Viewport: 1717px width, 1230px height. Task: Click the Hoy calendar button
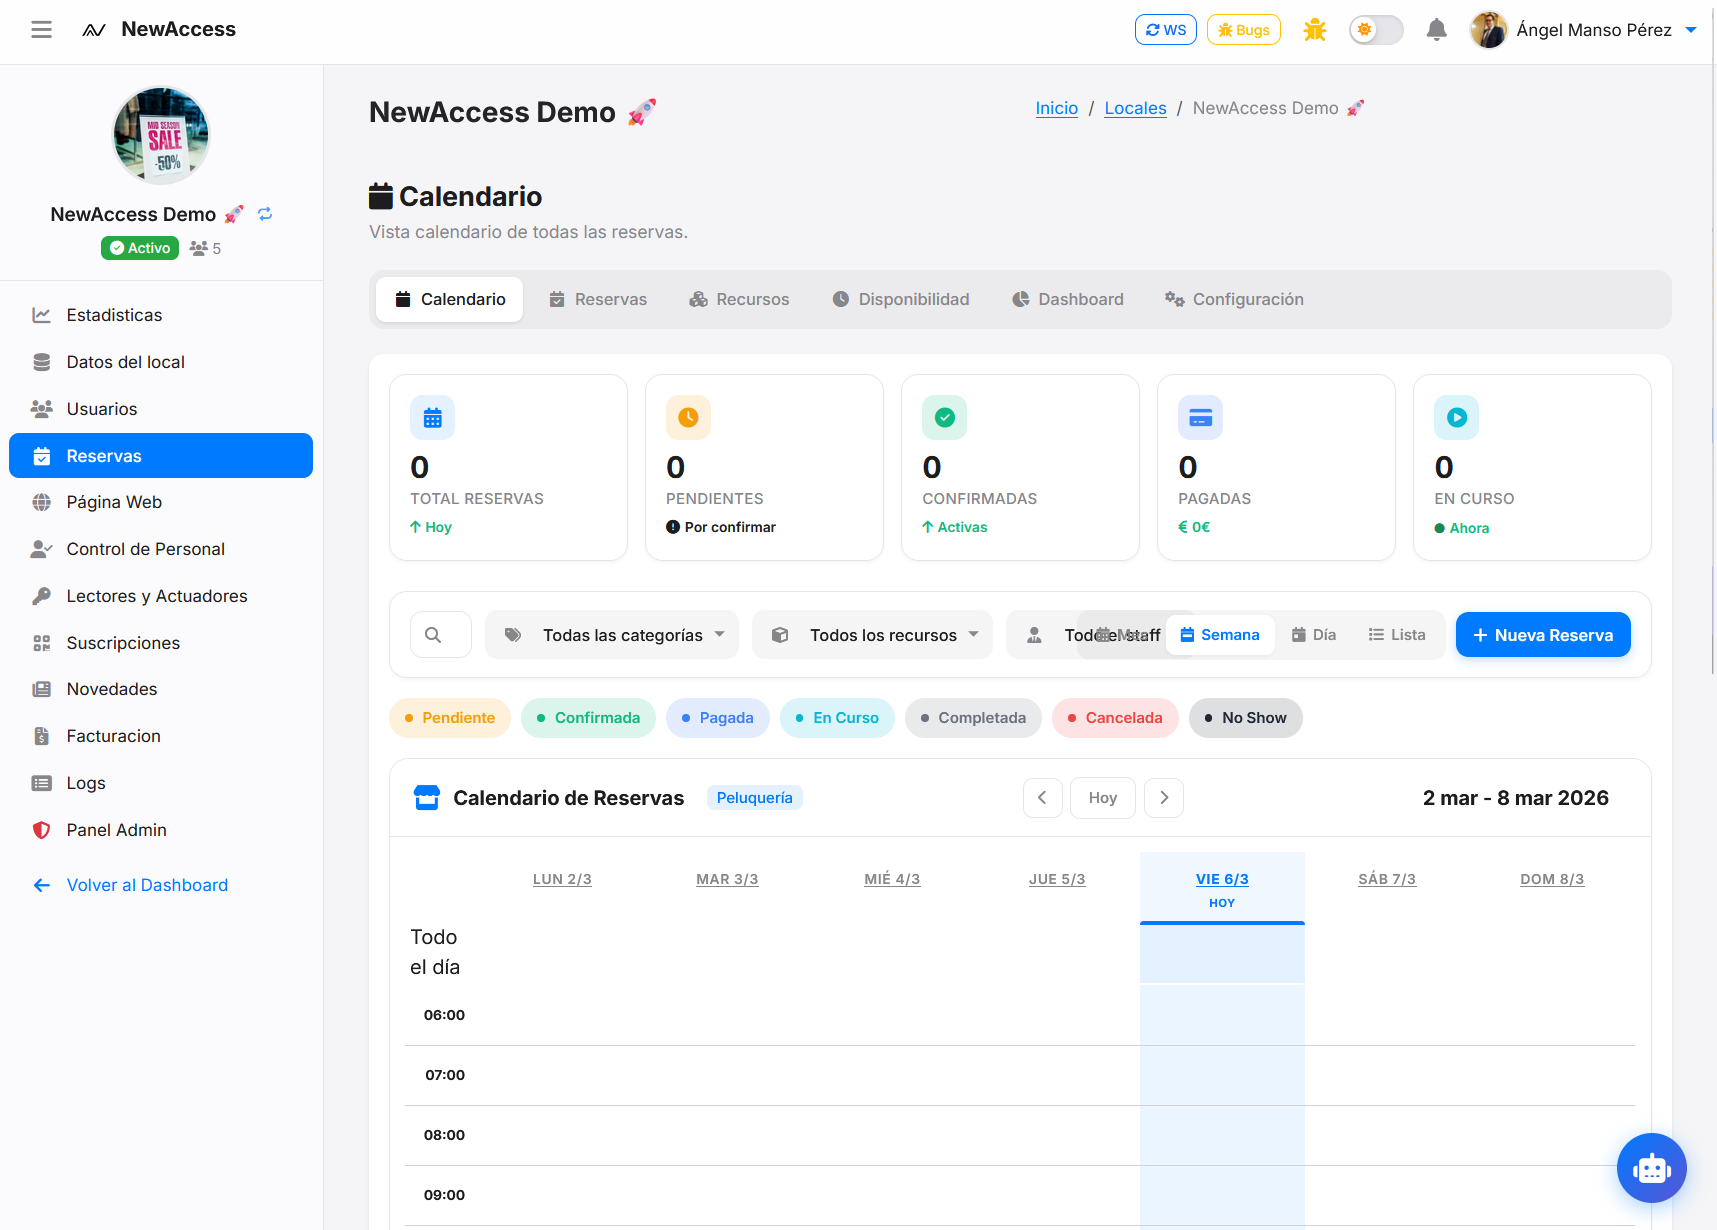(x=1103, y=798)
